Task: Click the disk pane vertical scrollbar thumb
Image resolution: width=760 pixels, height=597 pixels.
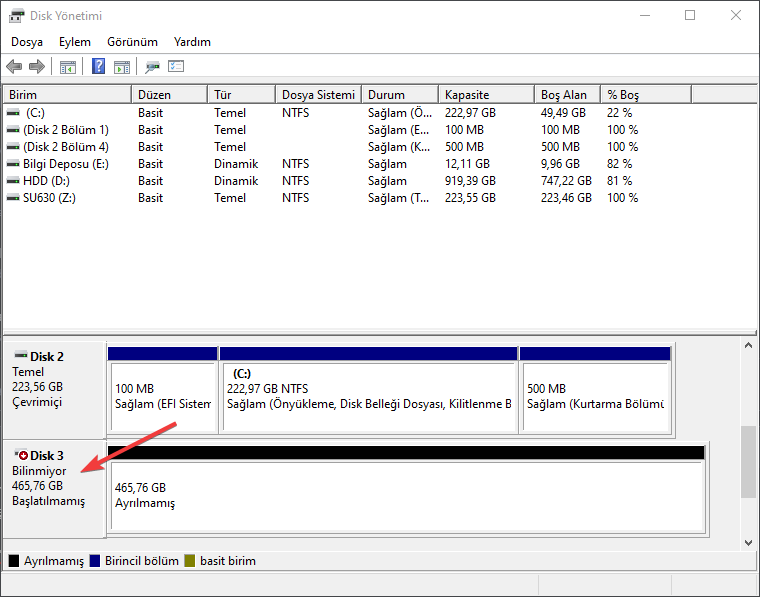Action: (748, 462)
